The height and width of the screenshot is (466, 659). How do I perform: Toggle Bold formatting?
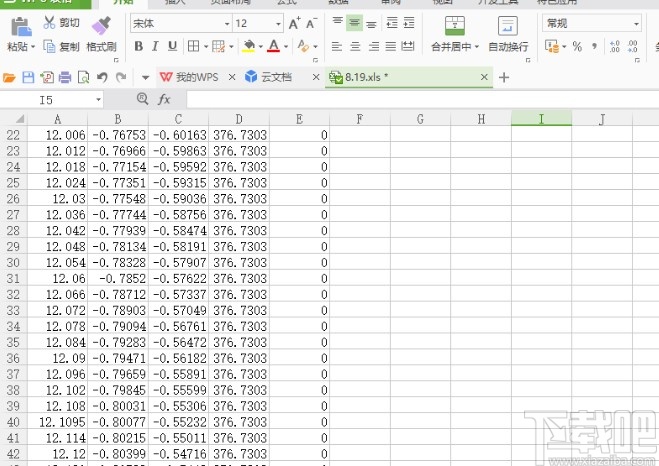[139, 46]
